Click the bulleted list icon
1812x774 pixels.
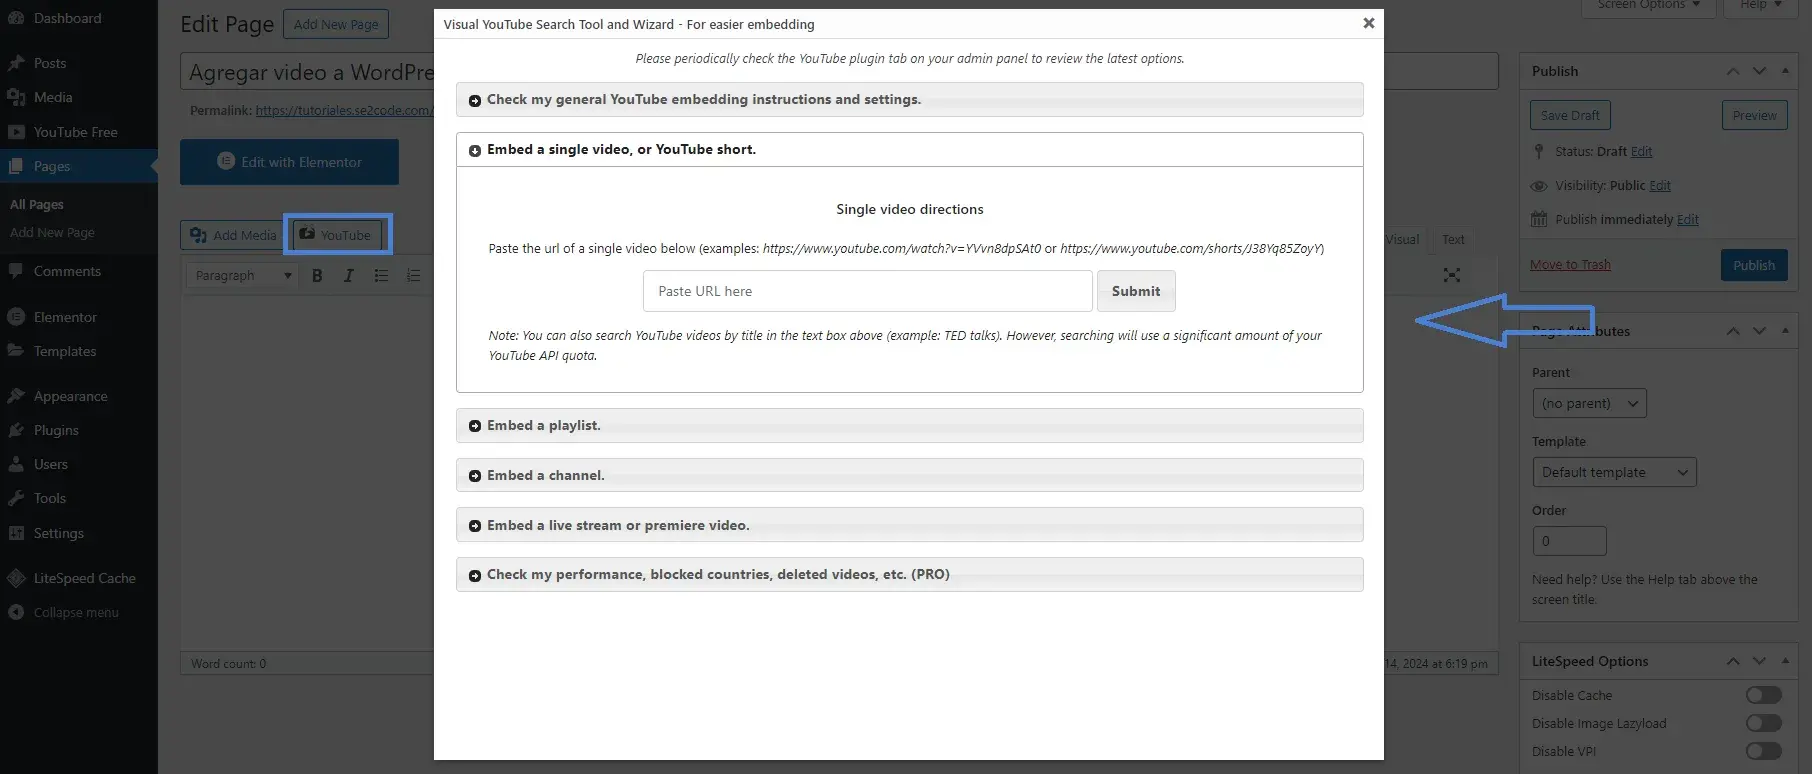[x=381, y=276]
